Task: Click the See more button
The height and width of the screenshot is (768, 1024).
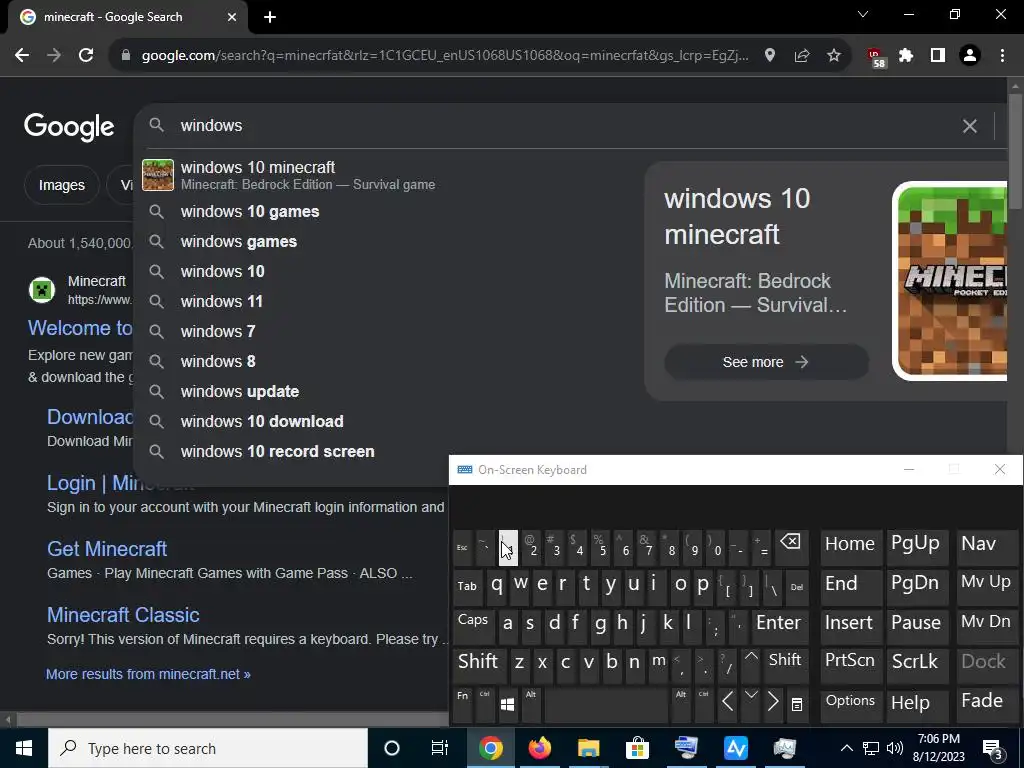Action: click(766, 362)
